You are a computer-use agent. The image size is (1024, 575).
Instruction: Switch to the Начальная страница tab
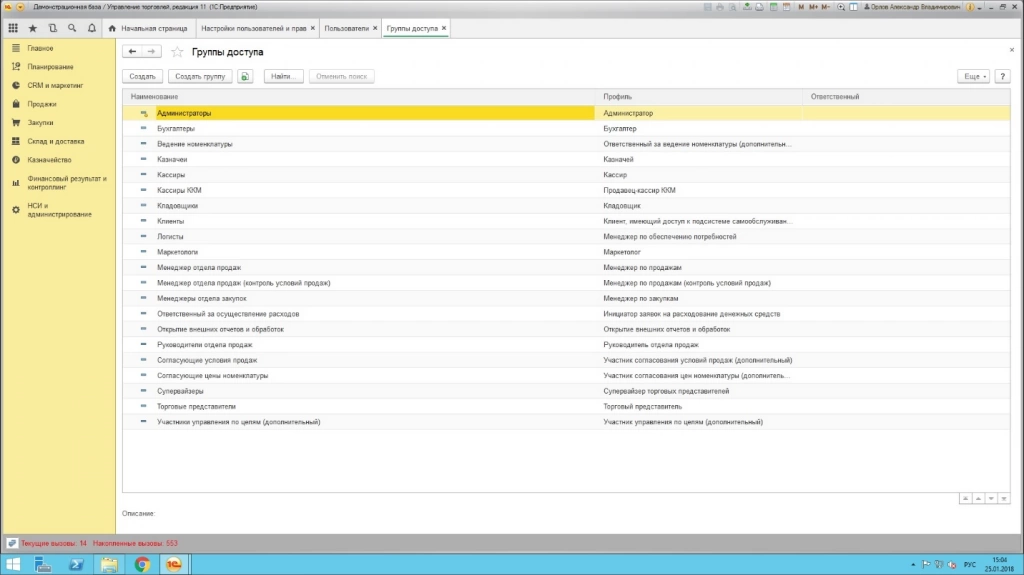pos(148,28)
